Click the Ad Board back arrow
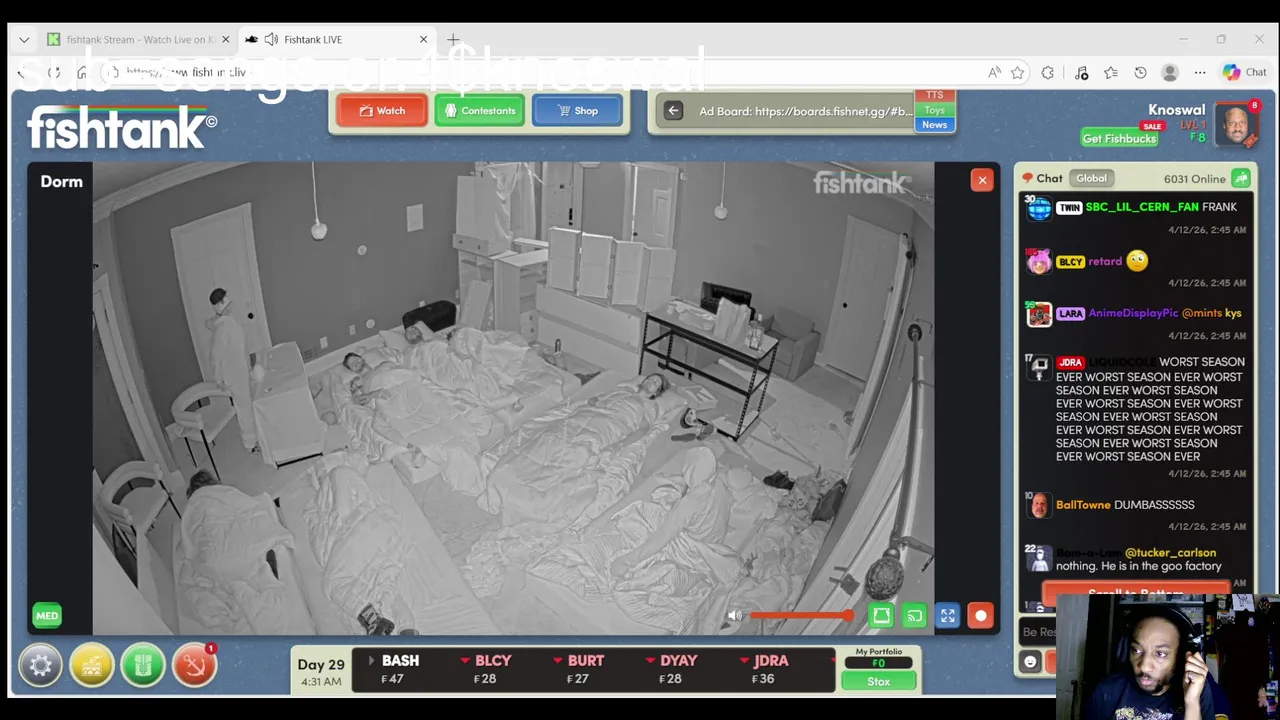This screenshot has height=720, width=1280. (673, 111)
